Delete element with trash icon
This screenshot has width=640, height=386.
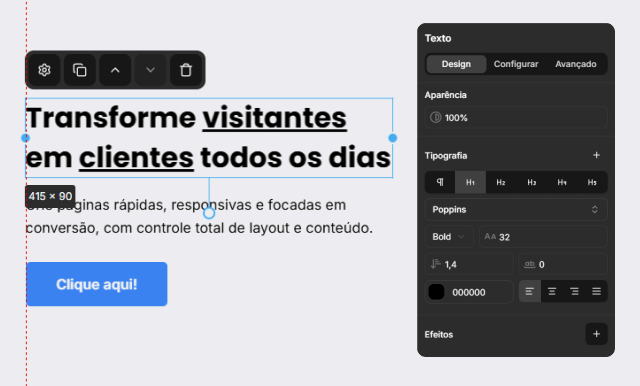click(x=186, y=70)
